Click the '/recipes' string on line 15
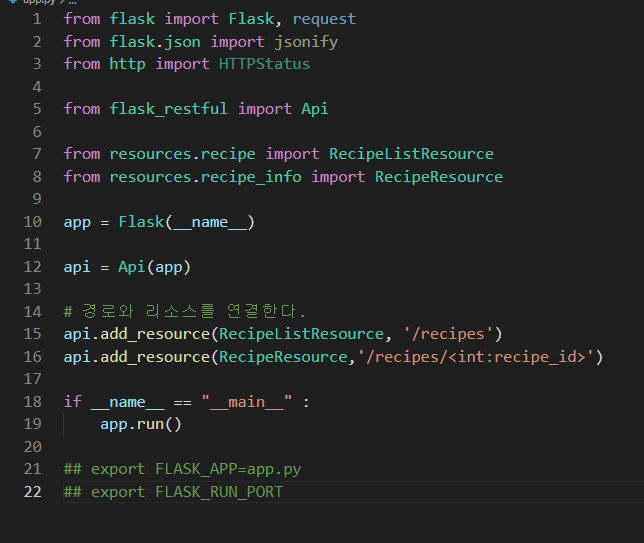This screenshot has width=644, height=543. pos(448,334)
